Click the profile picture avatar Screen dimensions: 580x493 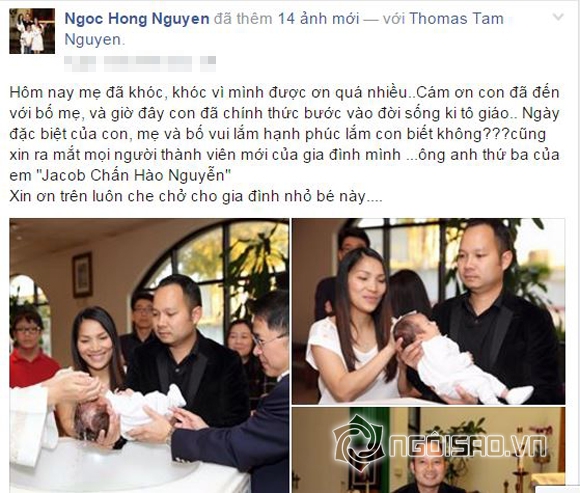coord(32,31)
